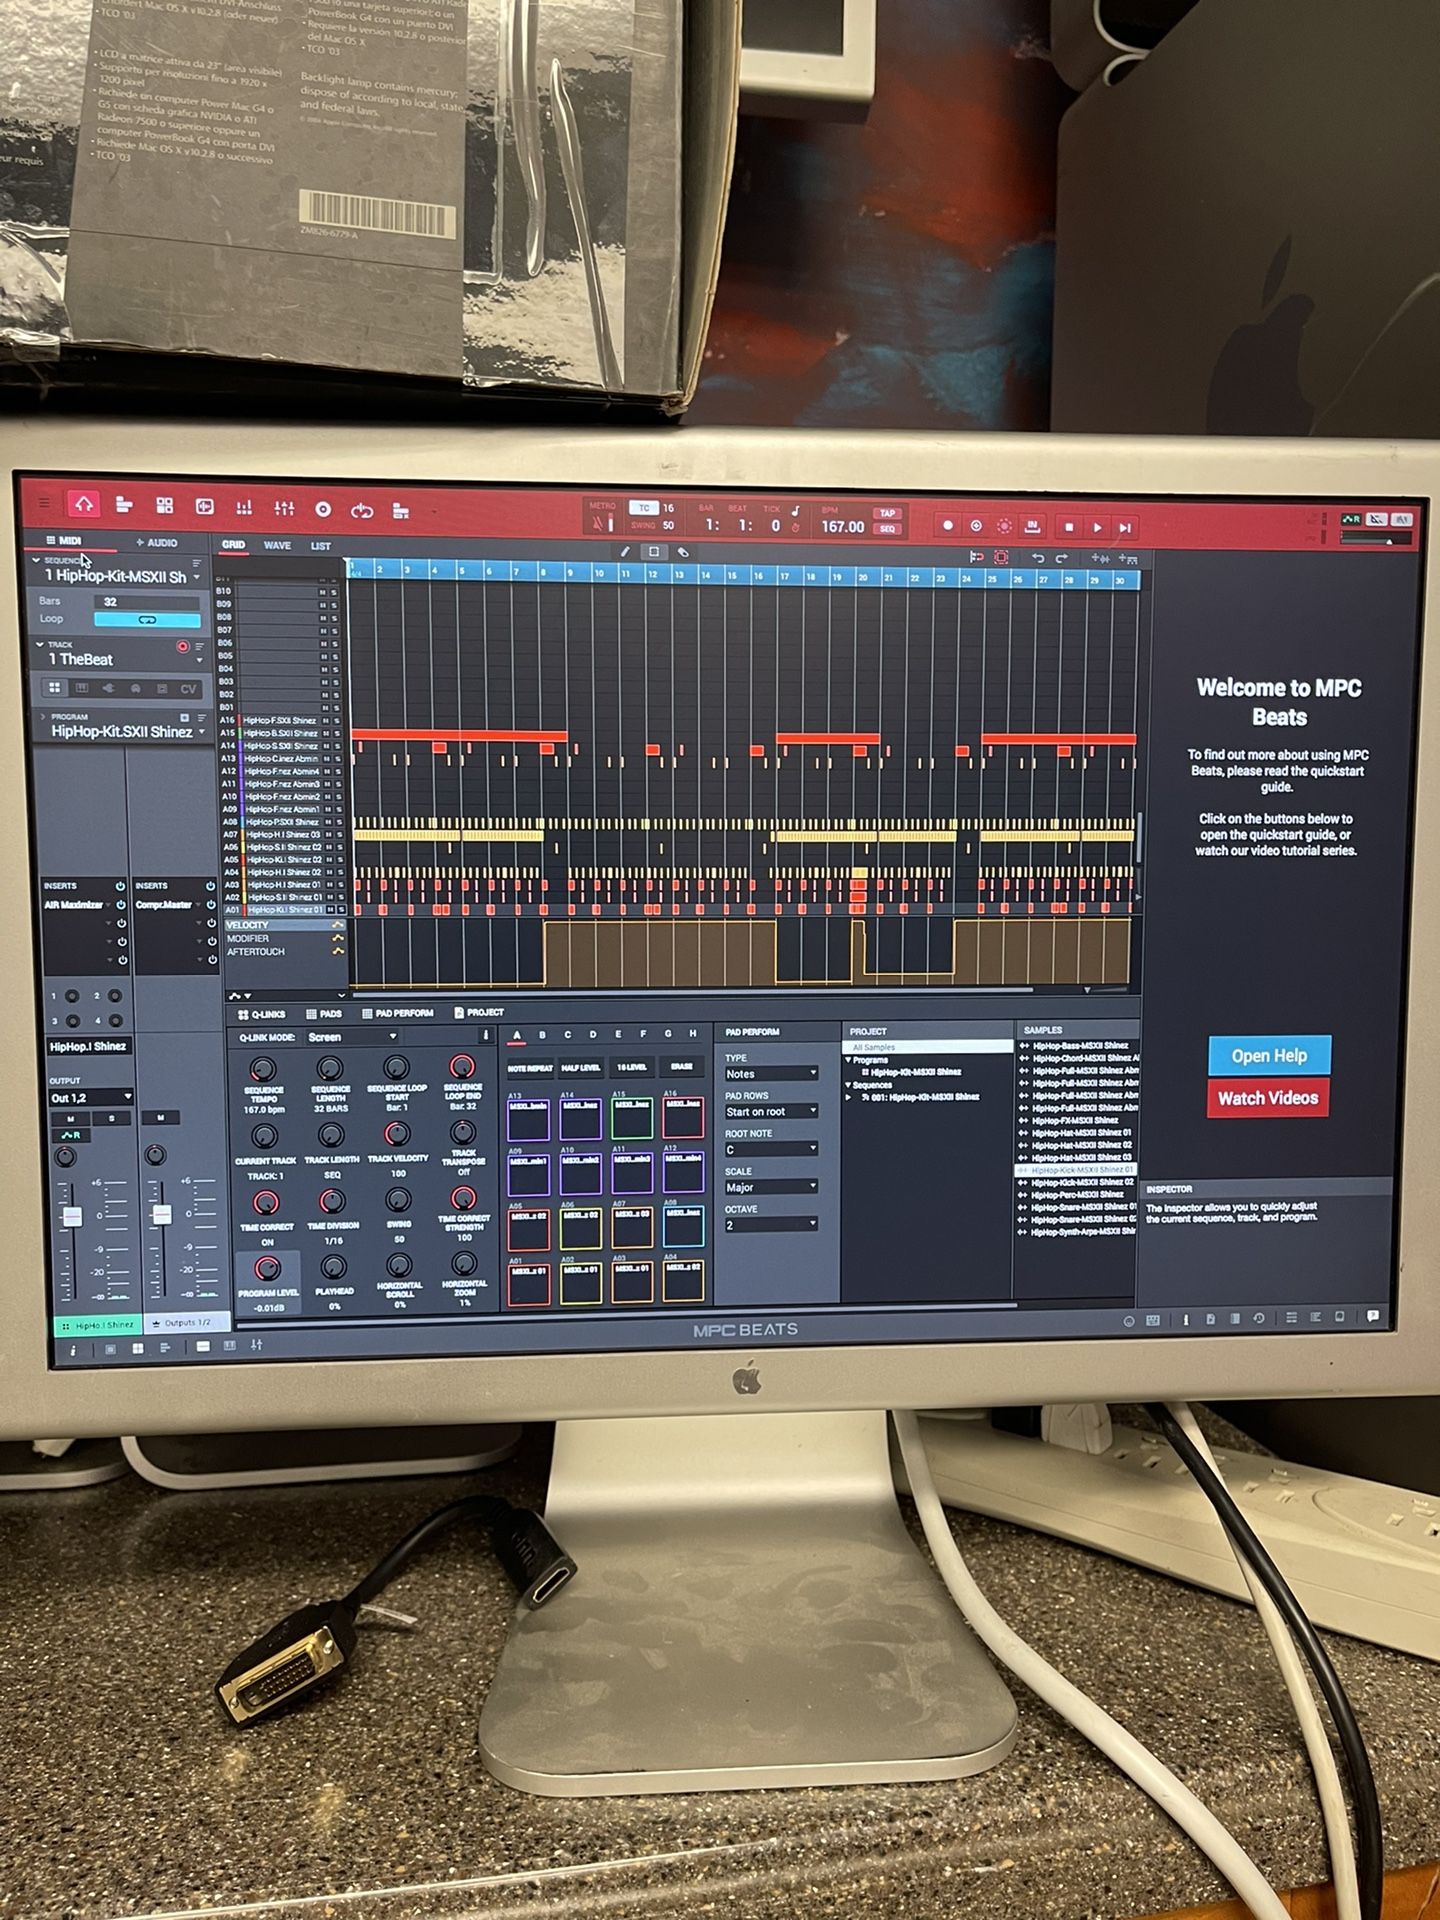This screenshot has width=1440, height=1920.
Task: Click the Play Start button
Action: 1125,527
